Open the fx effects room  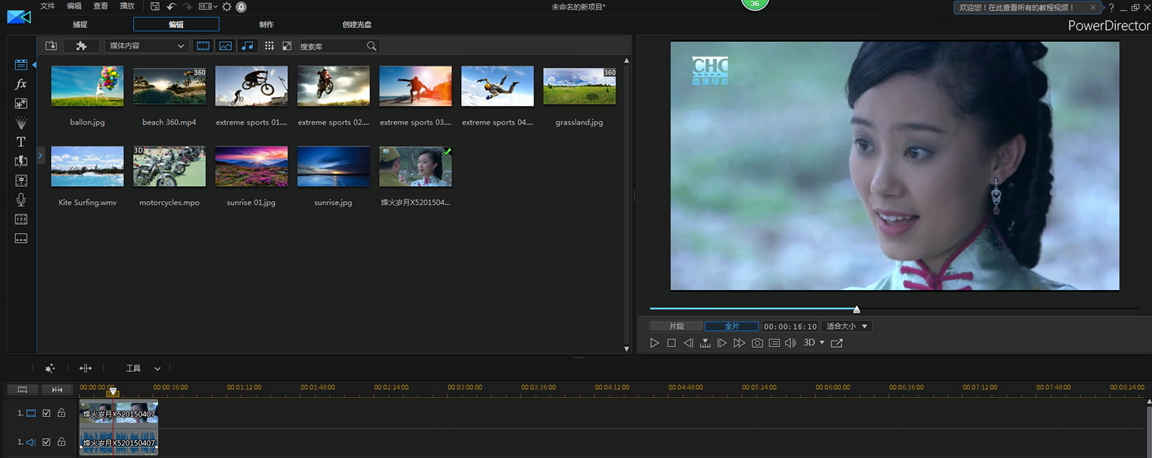pyautogui.click(x=20, y=84)
